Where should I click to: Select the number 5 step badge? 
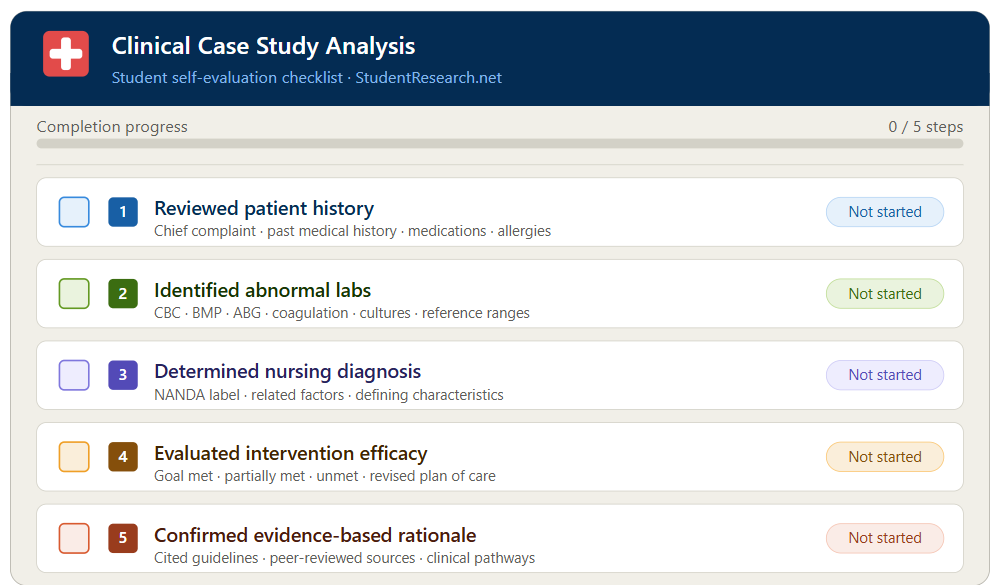pyautogui.click(x=122, y=538)
